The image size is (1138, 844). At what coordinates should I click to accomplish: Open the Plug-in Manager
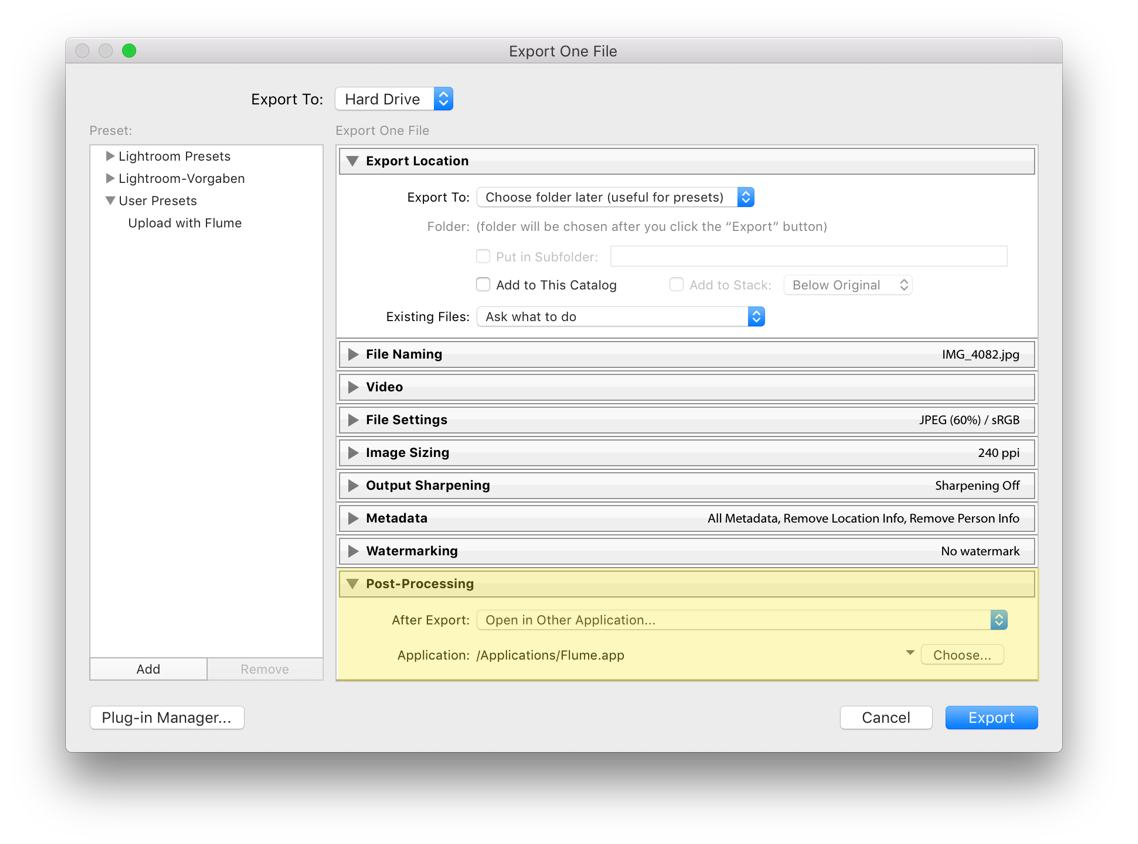167,718
